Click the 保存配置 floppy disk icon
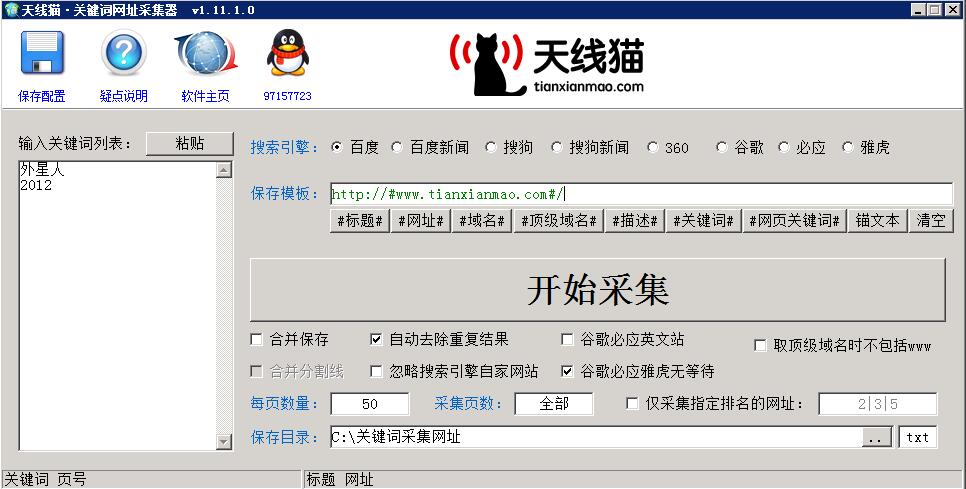This screenshot has width=966, height=489. [42, 53]
